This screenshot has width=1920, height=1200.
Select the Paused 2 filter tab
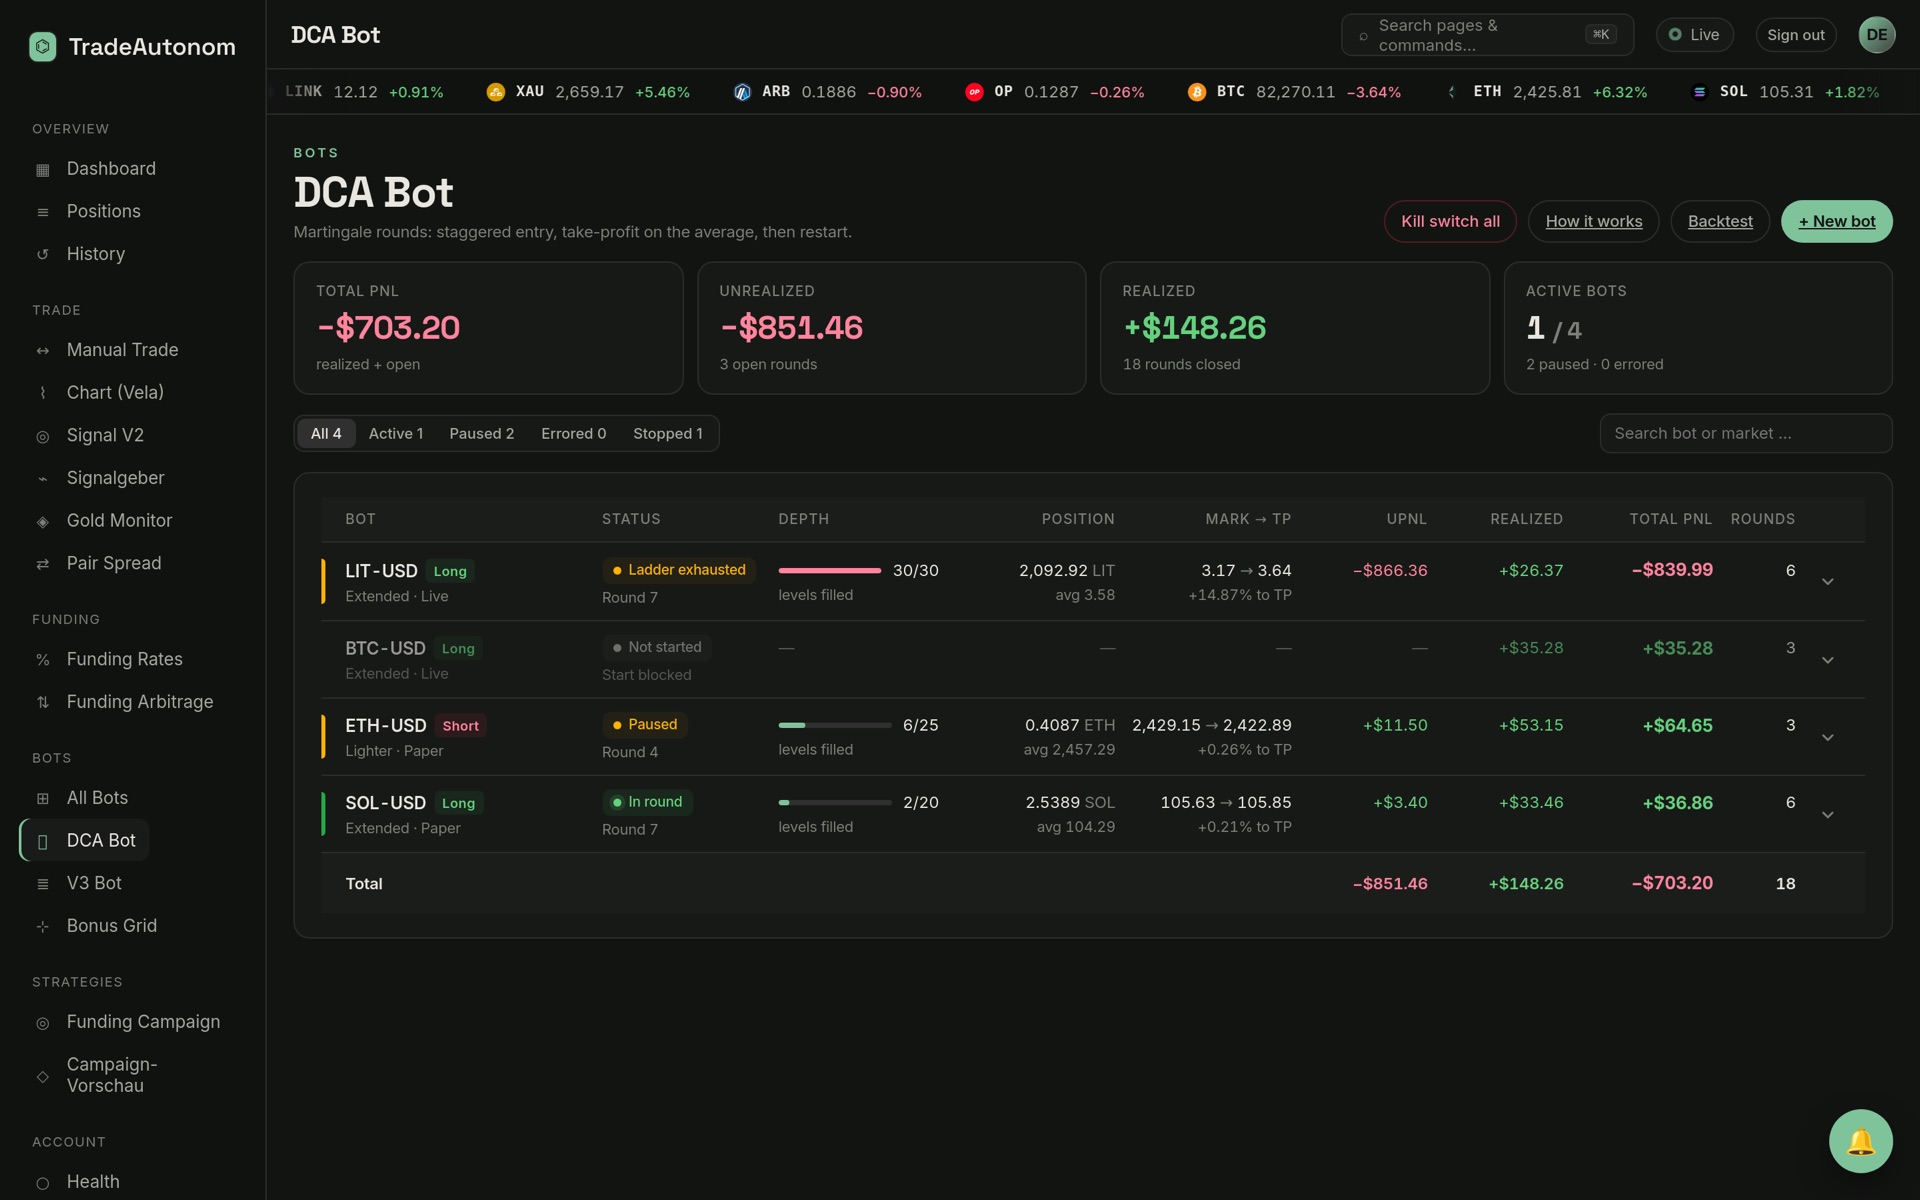coord(482,434)
